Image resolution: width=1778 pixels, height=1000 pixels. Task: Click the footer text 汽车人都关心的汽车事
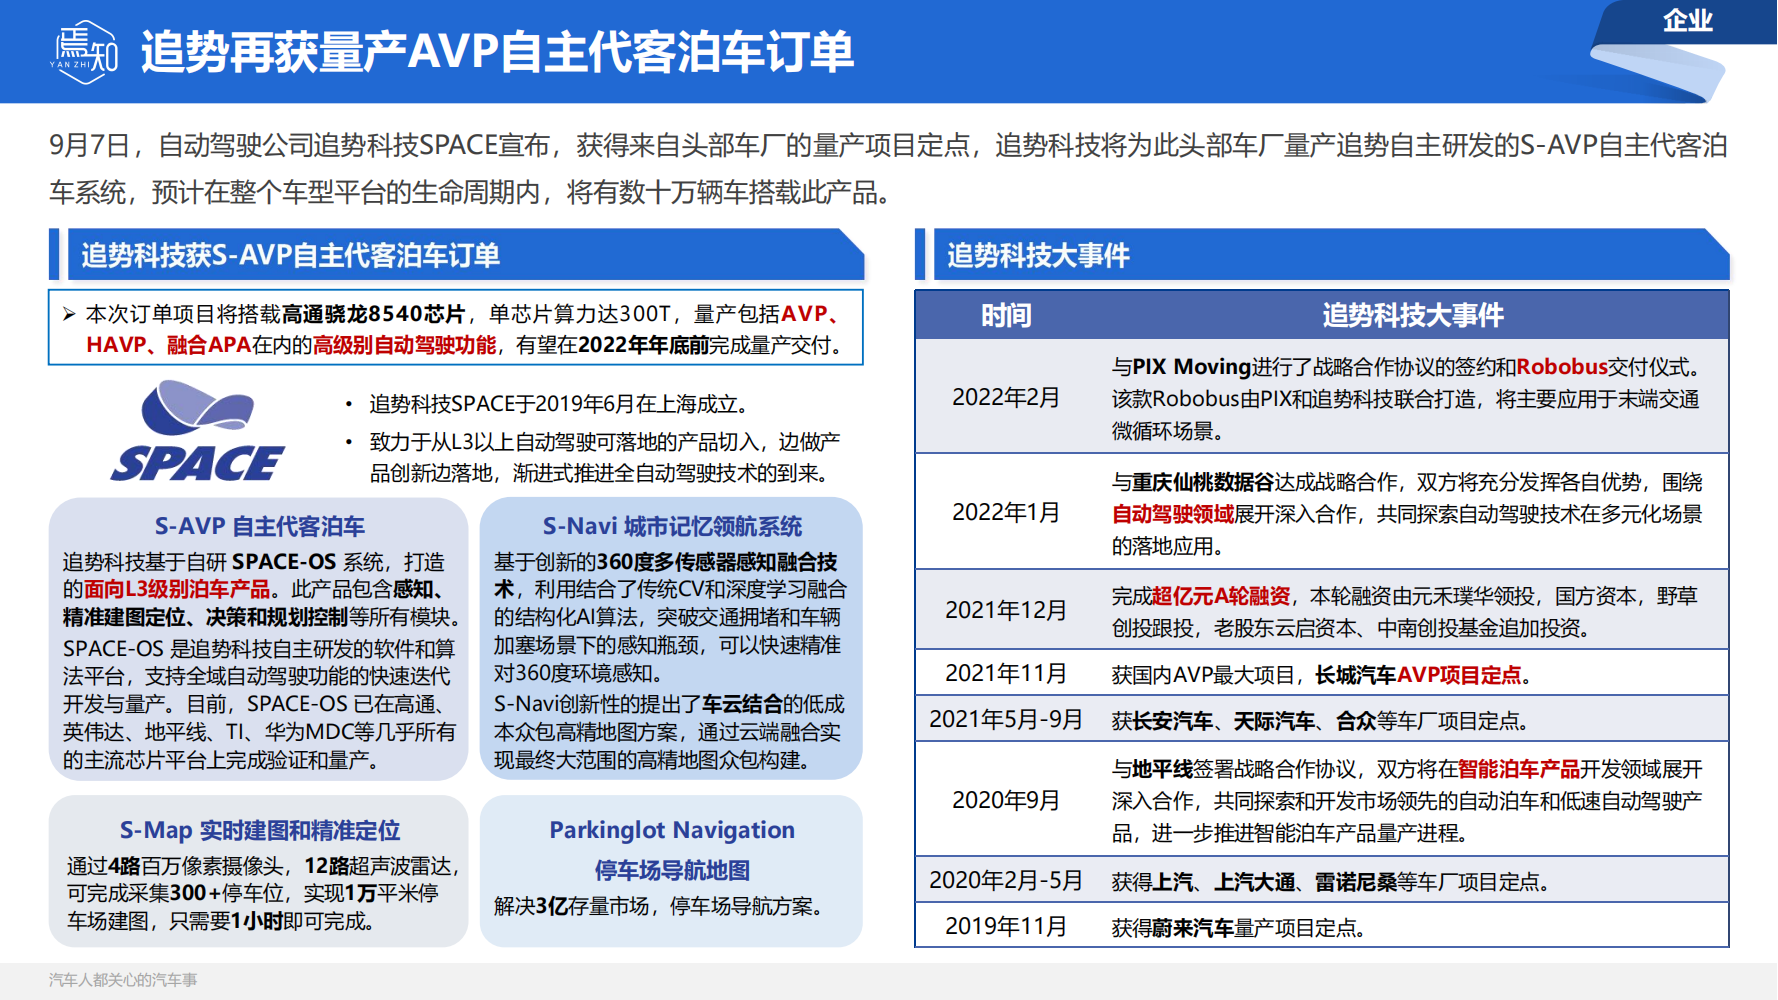pos(123,980)
